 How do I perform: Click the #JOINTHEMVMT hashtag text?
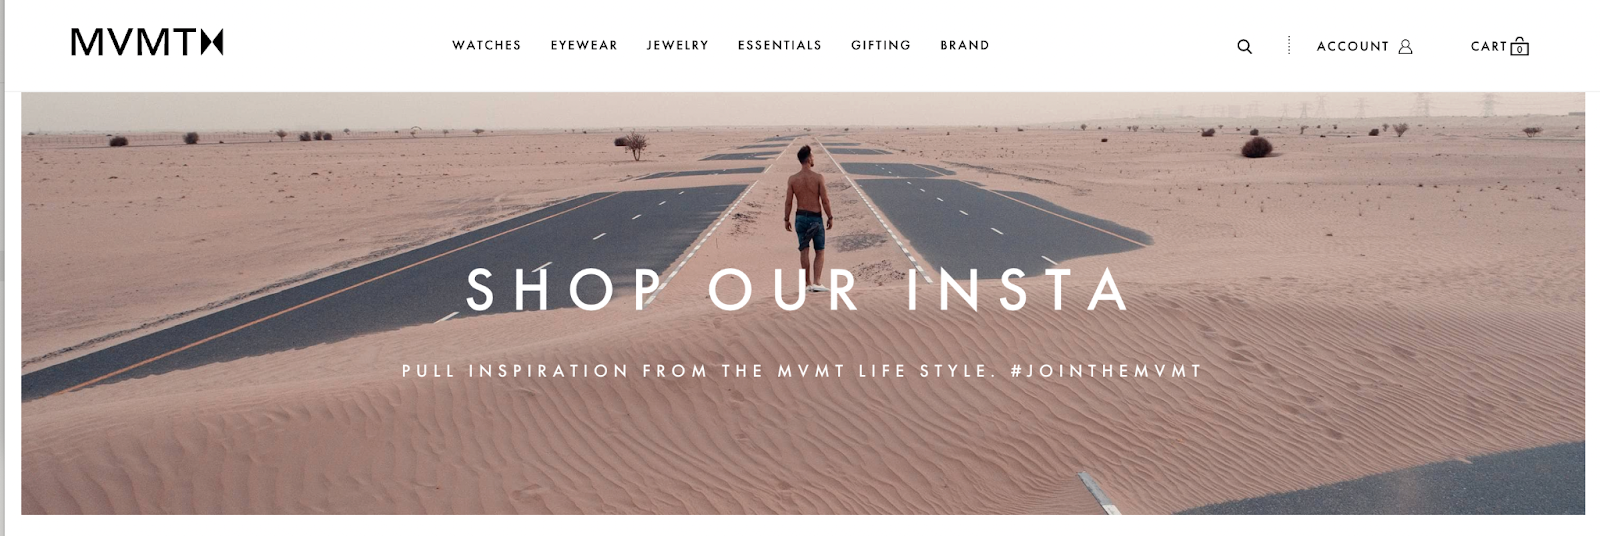1106,371
